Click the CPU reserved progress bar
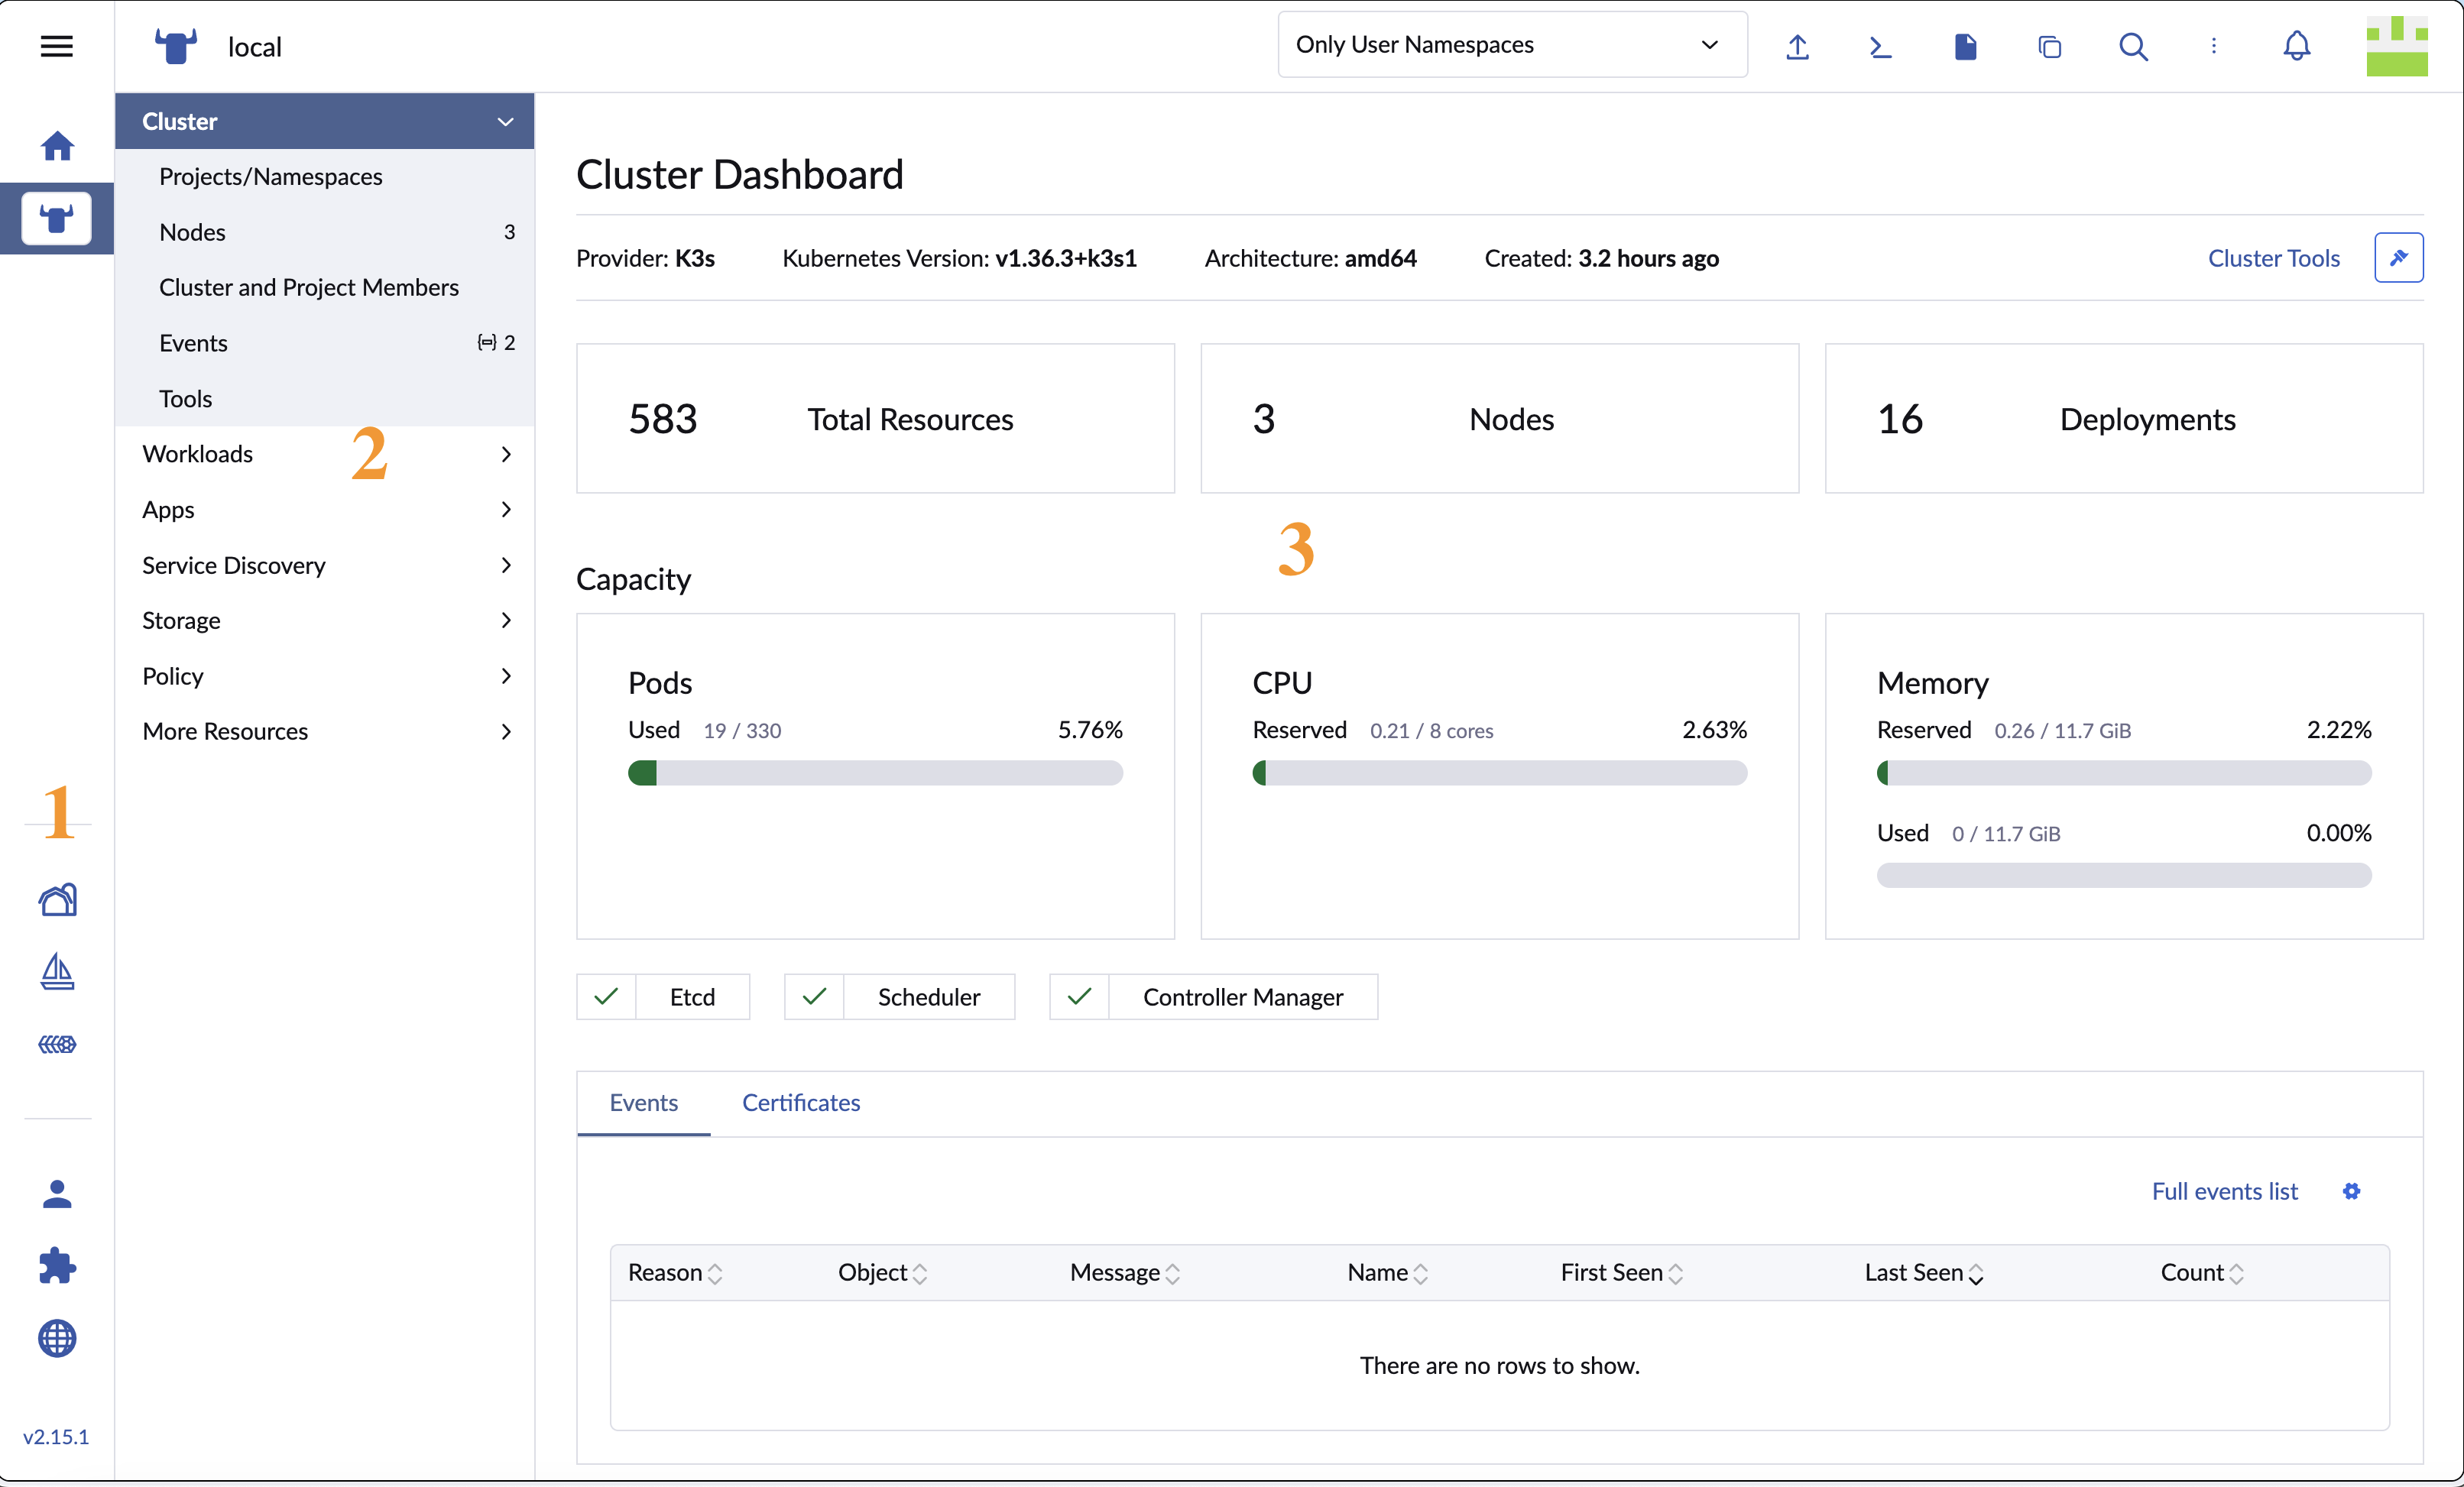 1499,773
